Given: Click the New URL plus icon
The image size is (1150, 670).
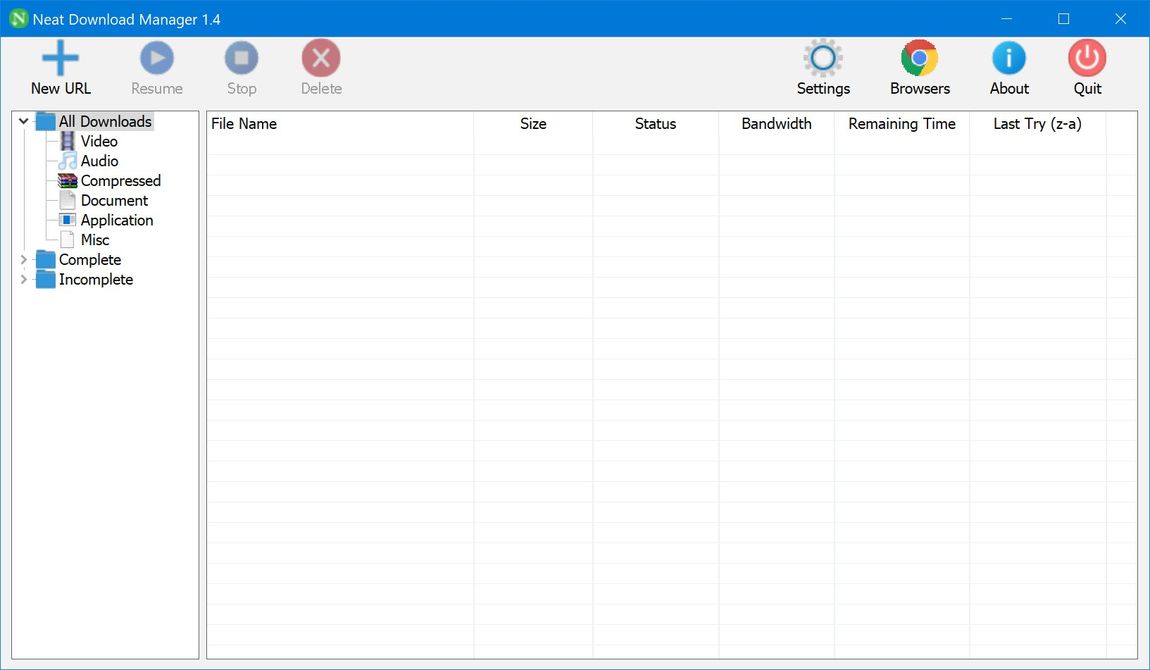Looking at the screenshot, I should [x=60, y=58].
